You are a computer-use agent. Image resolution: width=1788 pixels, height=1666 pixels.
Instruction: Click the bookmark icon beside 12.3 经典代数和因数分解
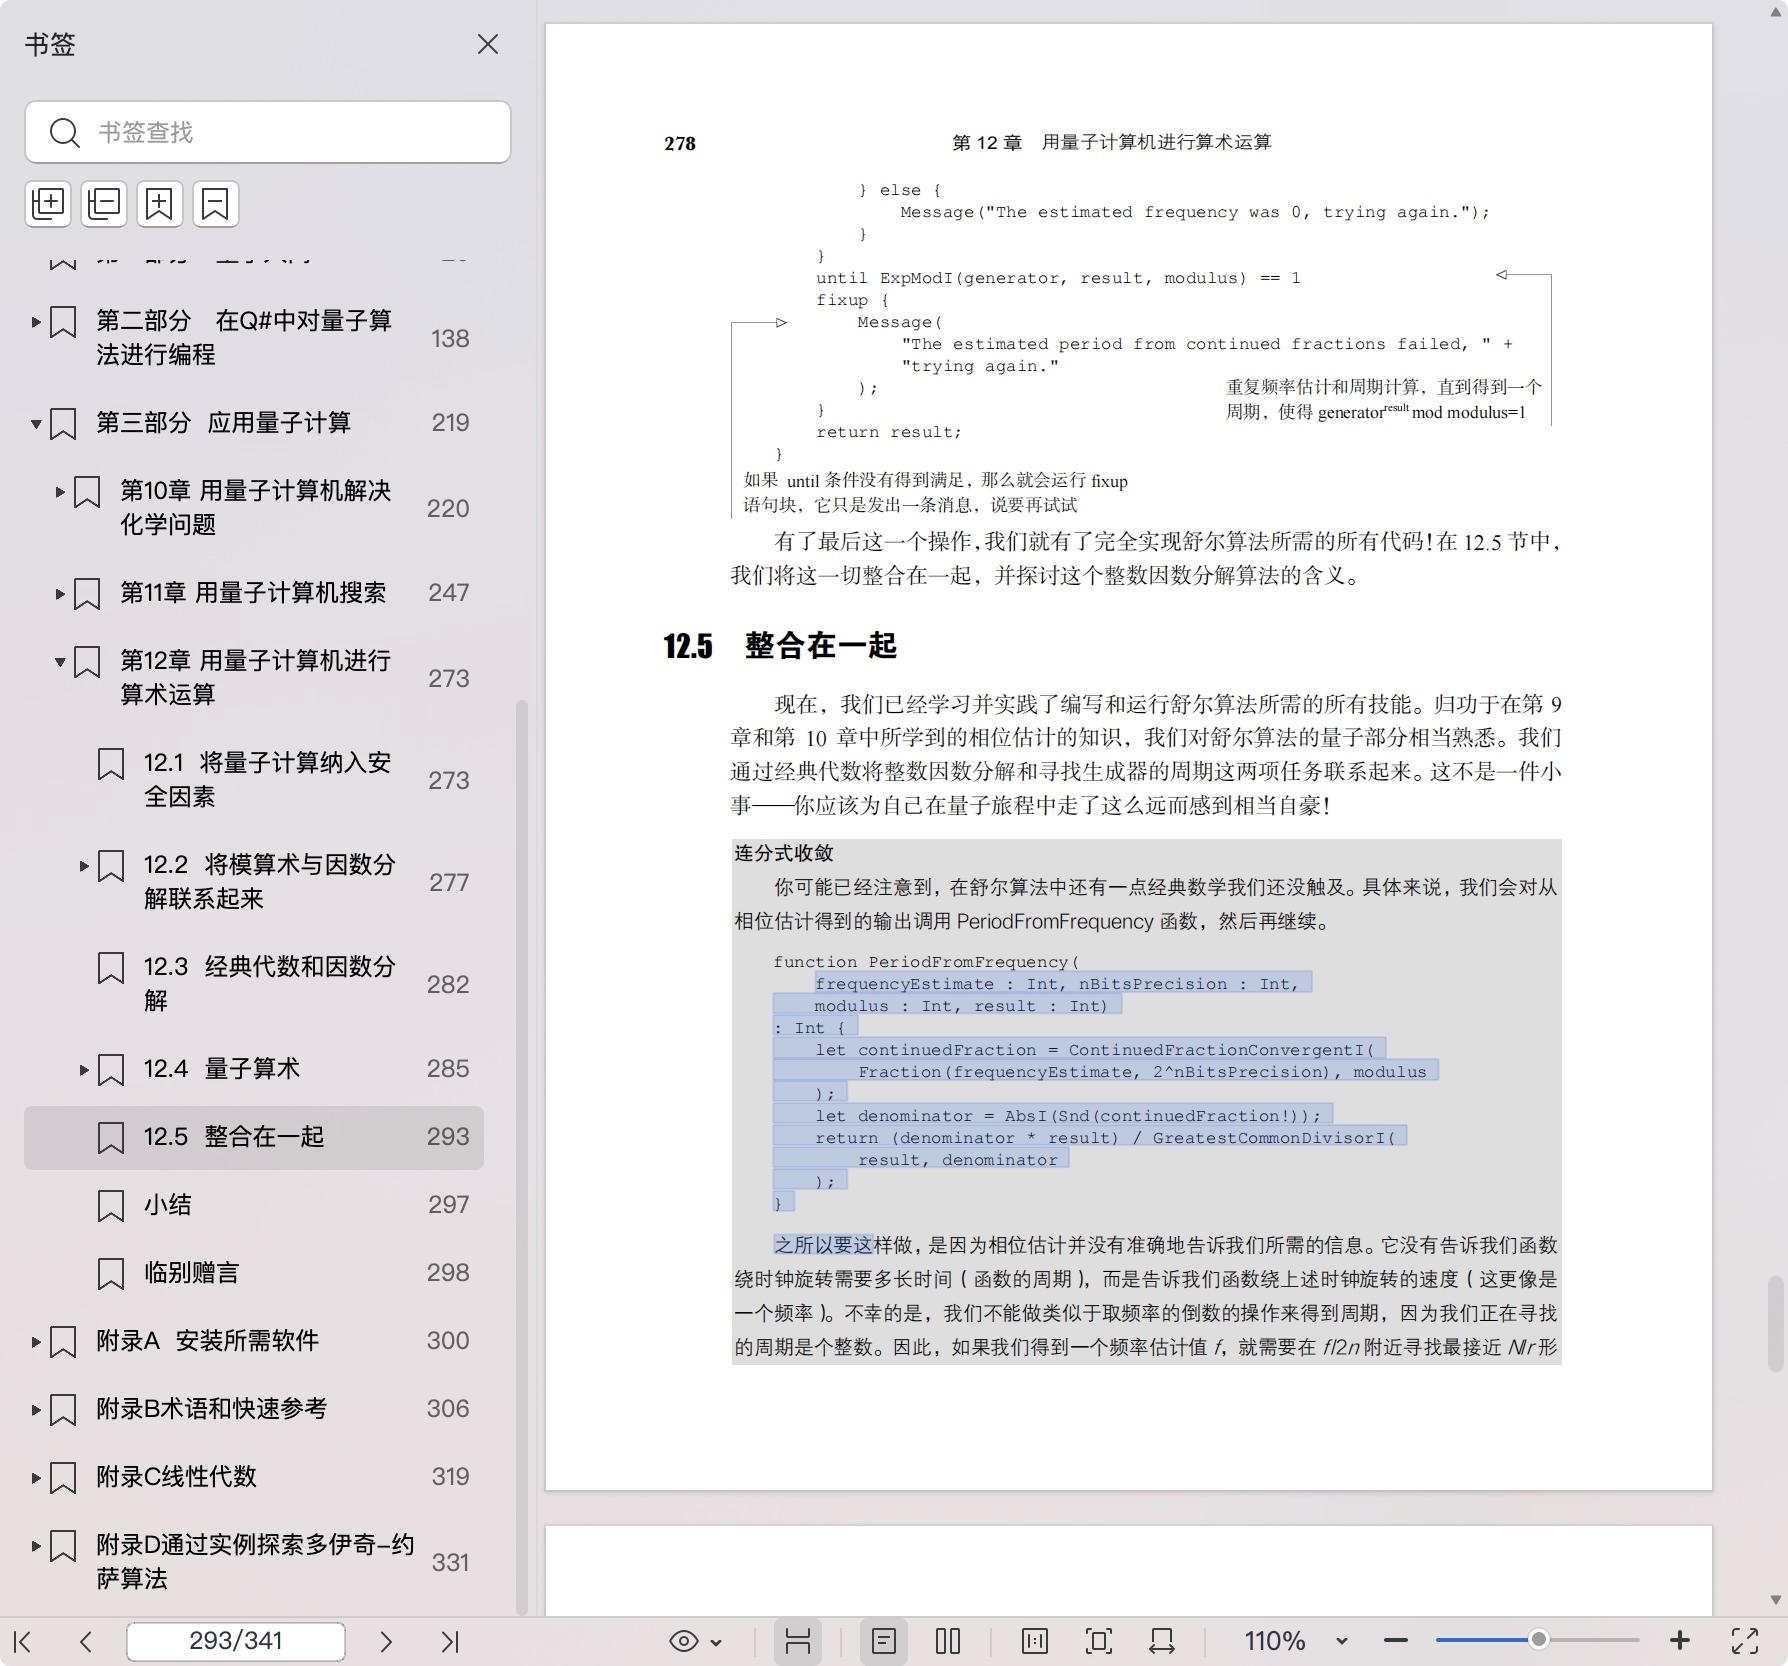111,968
